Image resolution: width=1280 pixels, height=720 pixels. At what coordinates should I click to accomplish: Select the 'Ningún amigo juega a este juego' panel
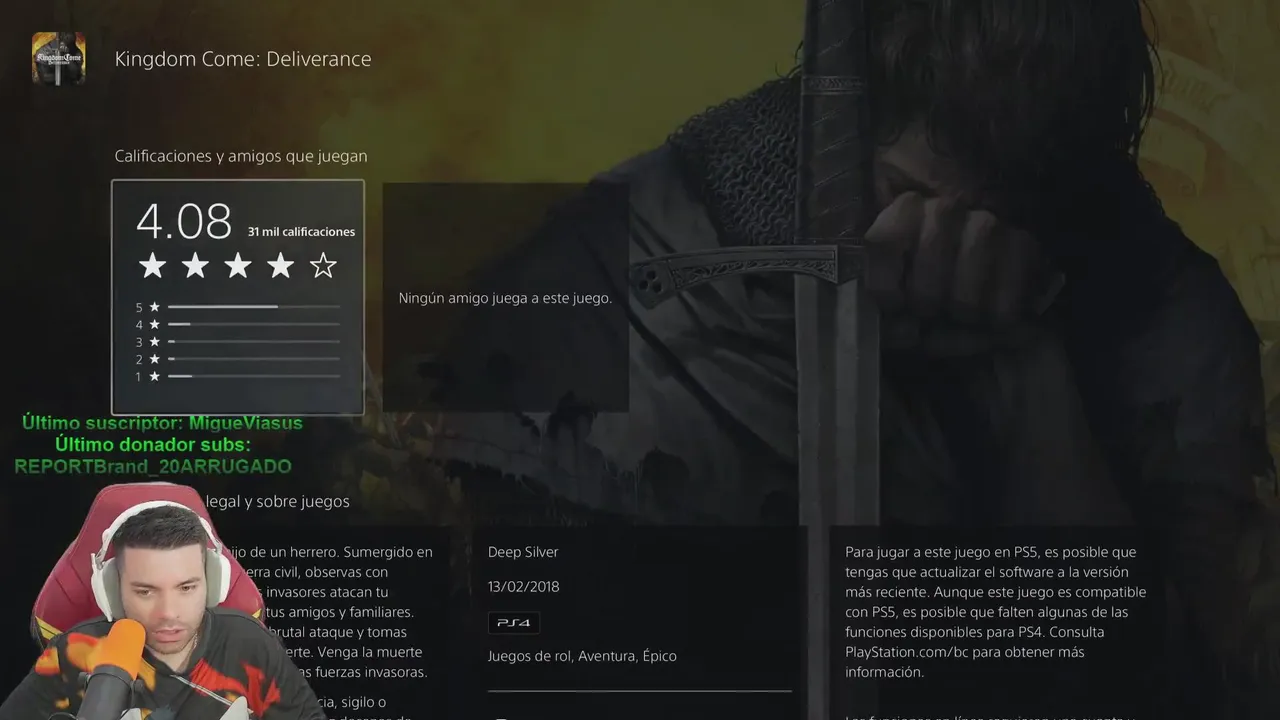(x=506, y=297)
